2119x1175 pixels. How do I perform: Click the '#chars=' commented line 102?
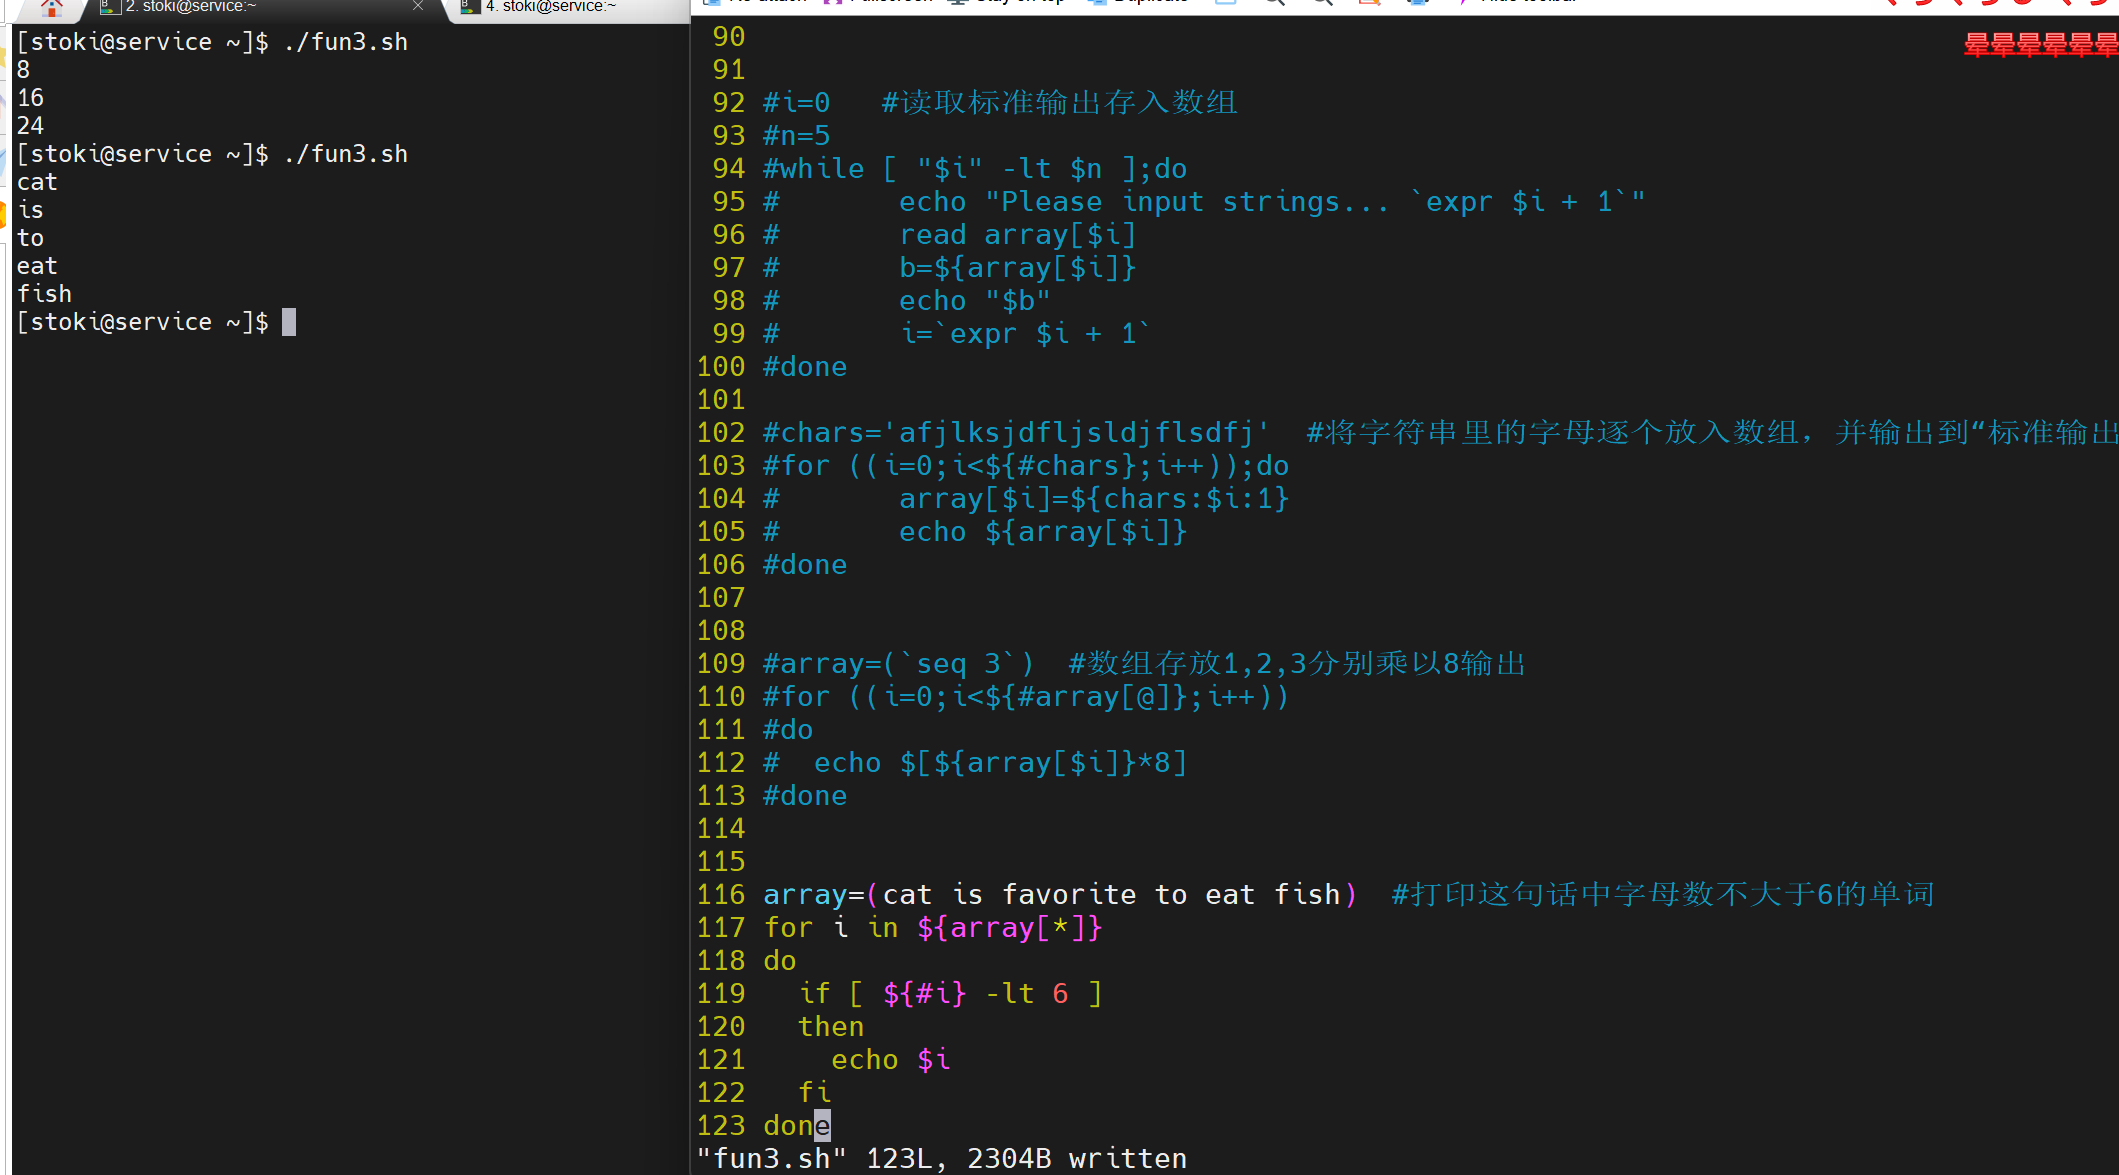(x=1015, y=432)
